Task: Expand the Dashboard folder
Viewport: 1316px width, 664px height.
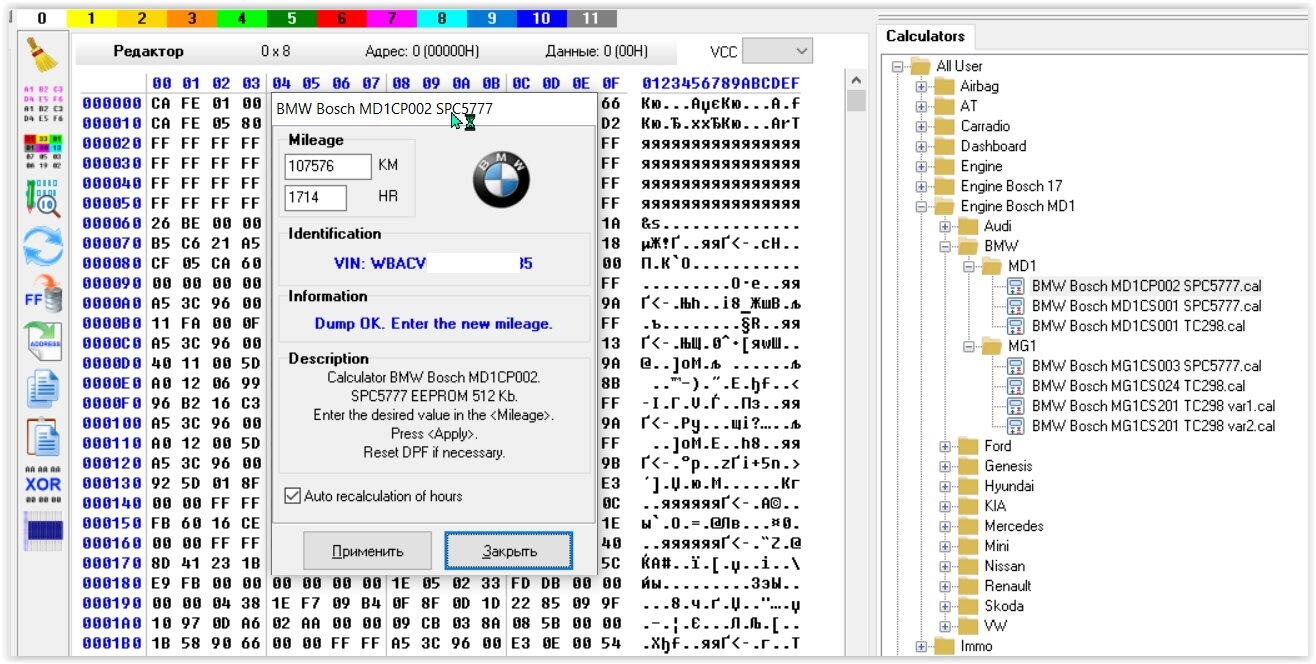Action: (x=921, y=146)
